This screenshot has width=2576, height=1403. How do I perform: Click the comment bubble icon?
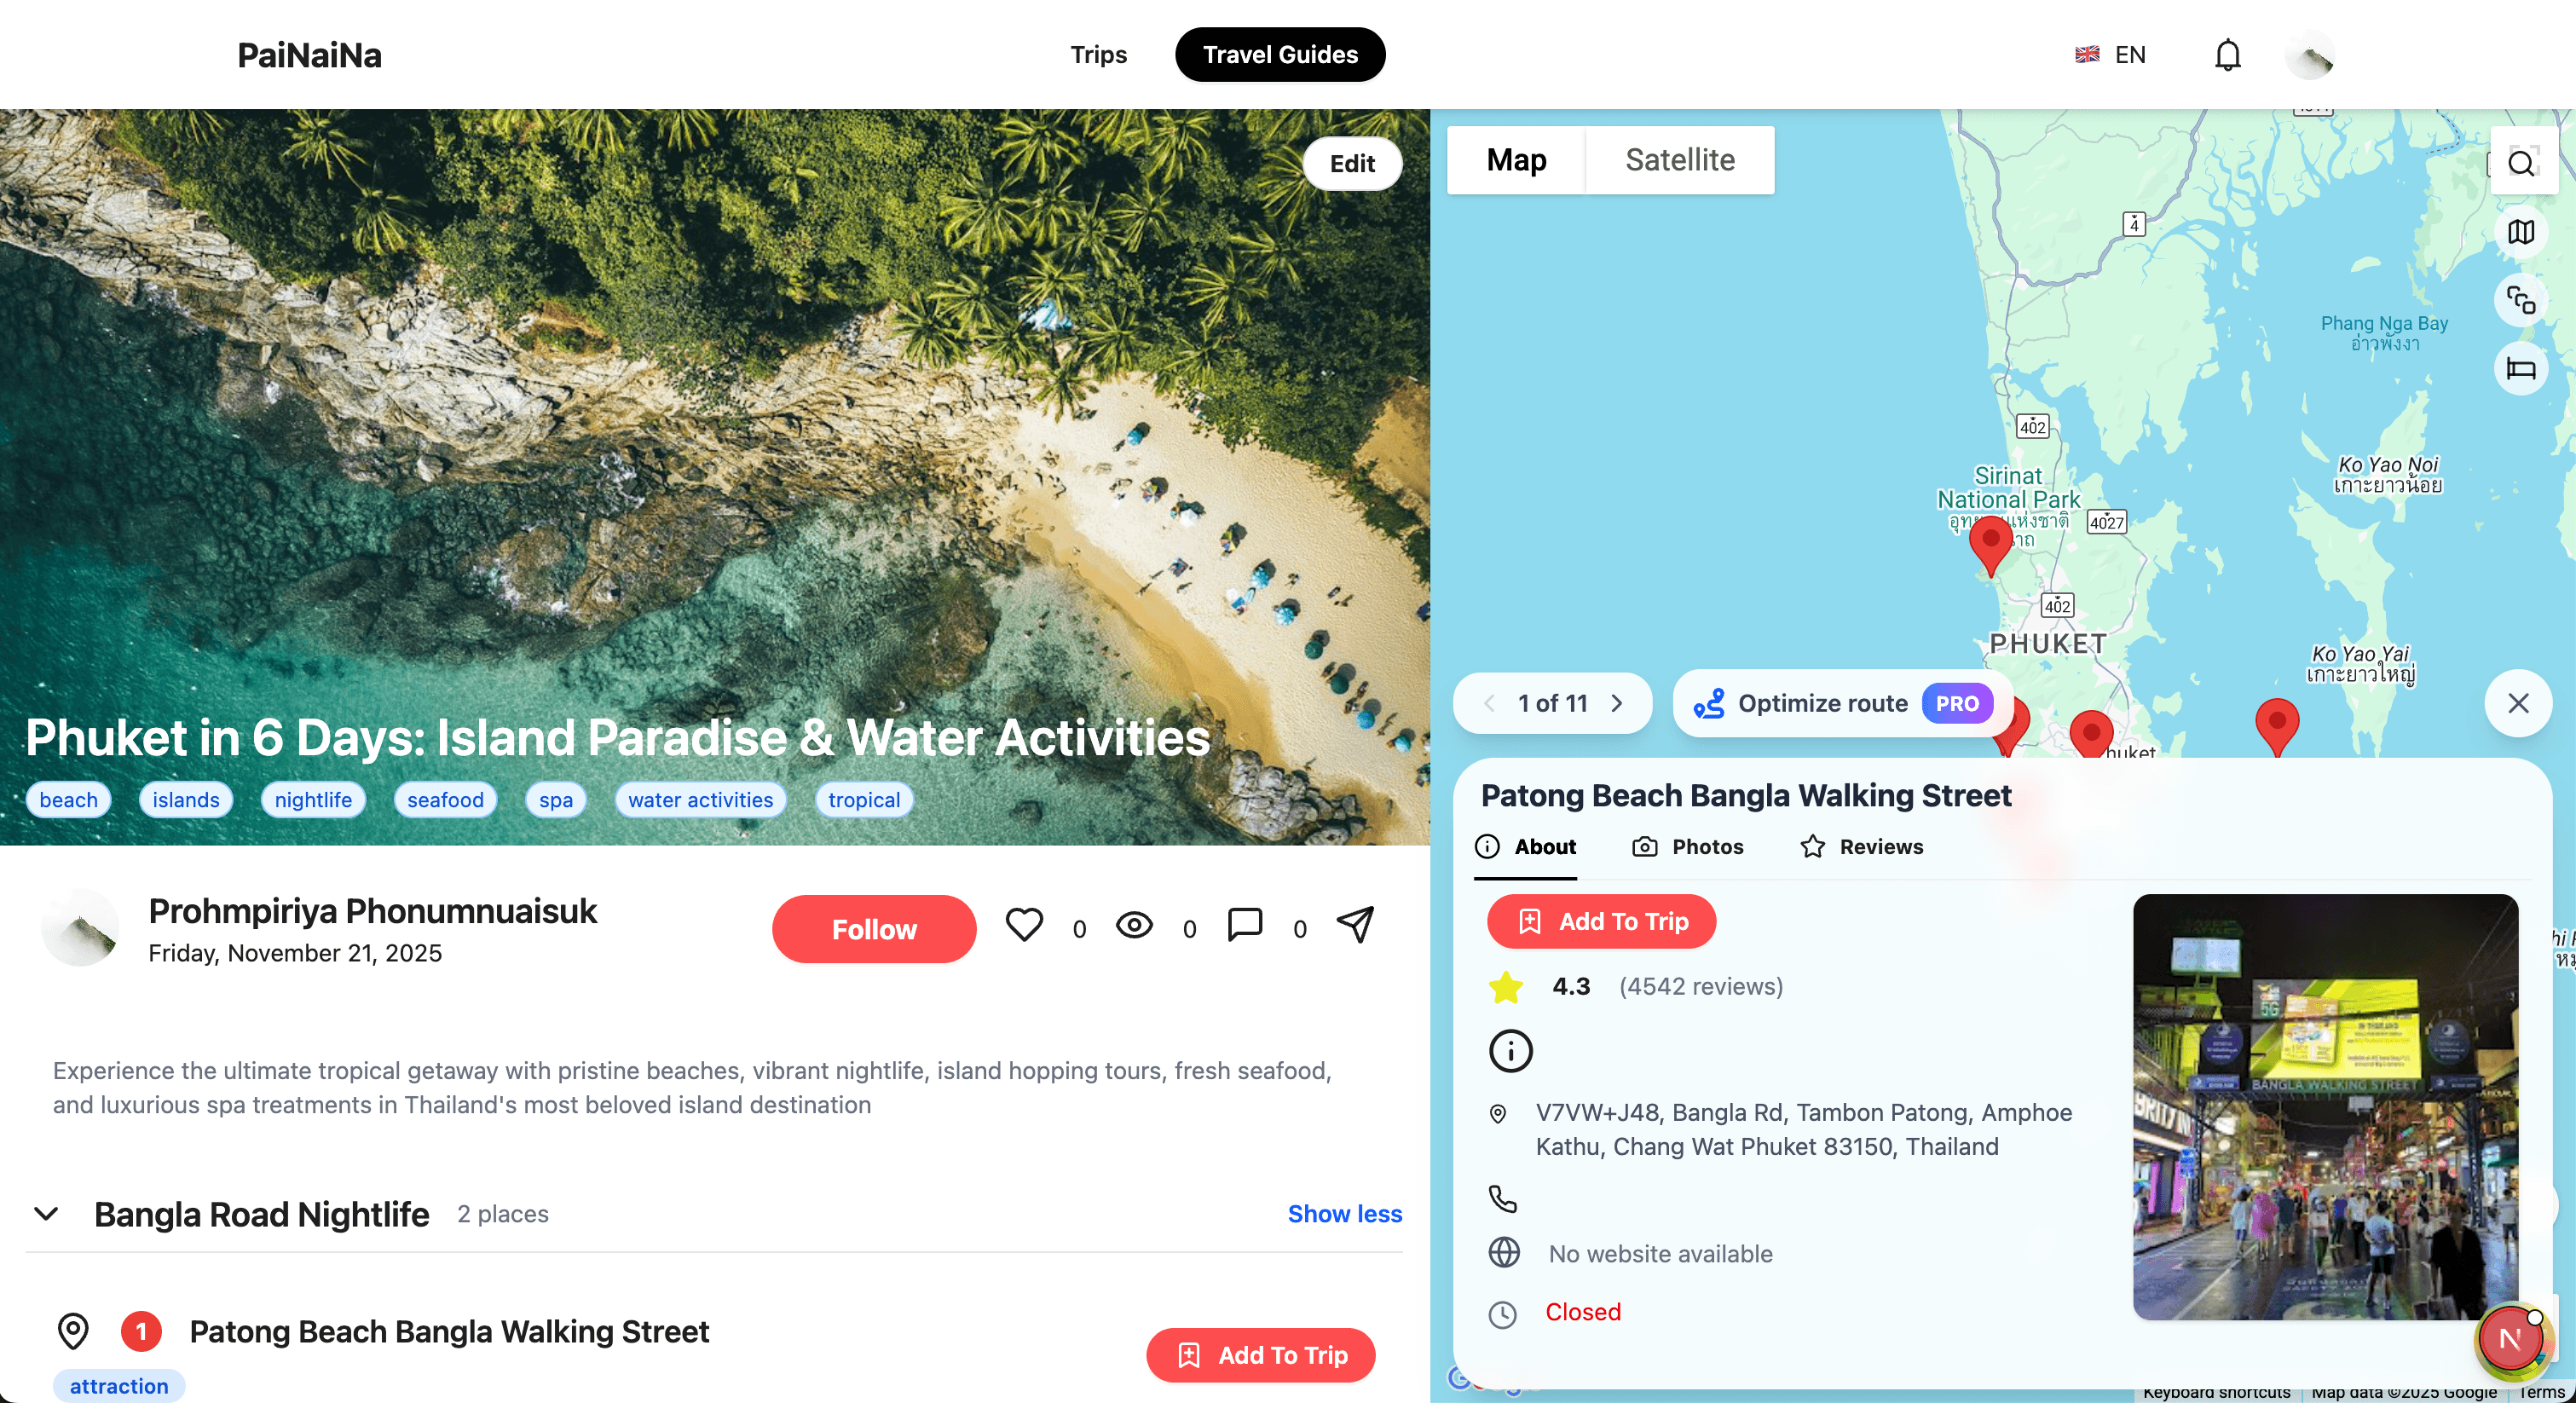[x=1245, y=924]
